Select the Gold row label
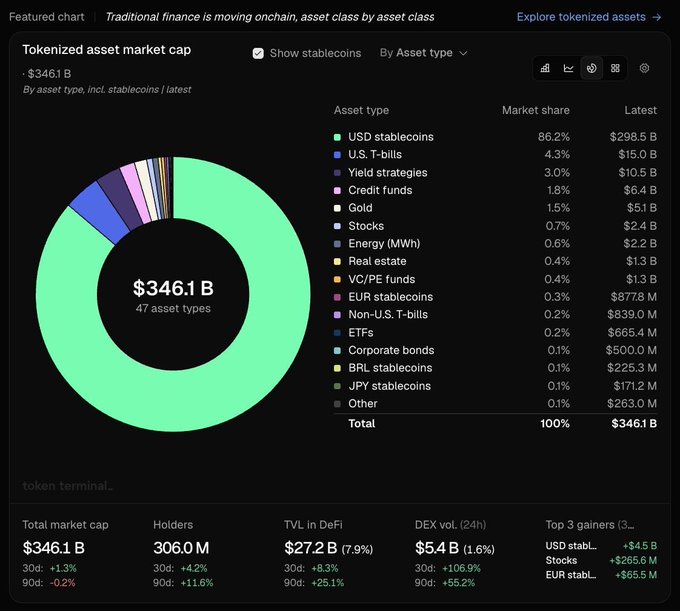680x611 pixels. [x=360, y=208]
